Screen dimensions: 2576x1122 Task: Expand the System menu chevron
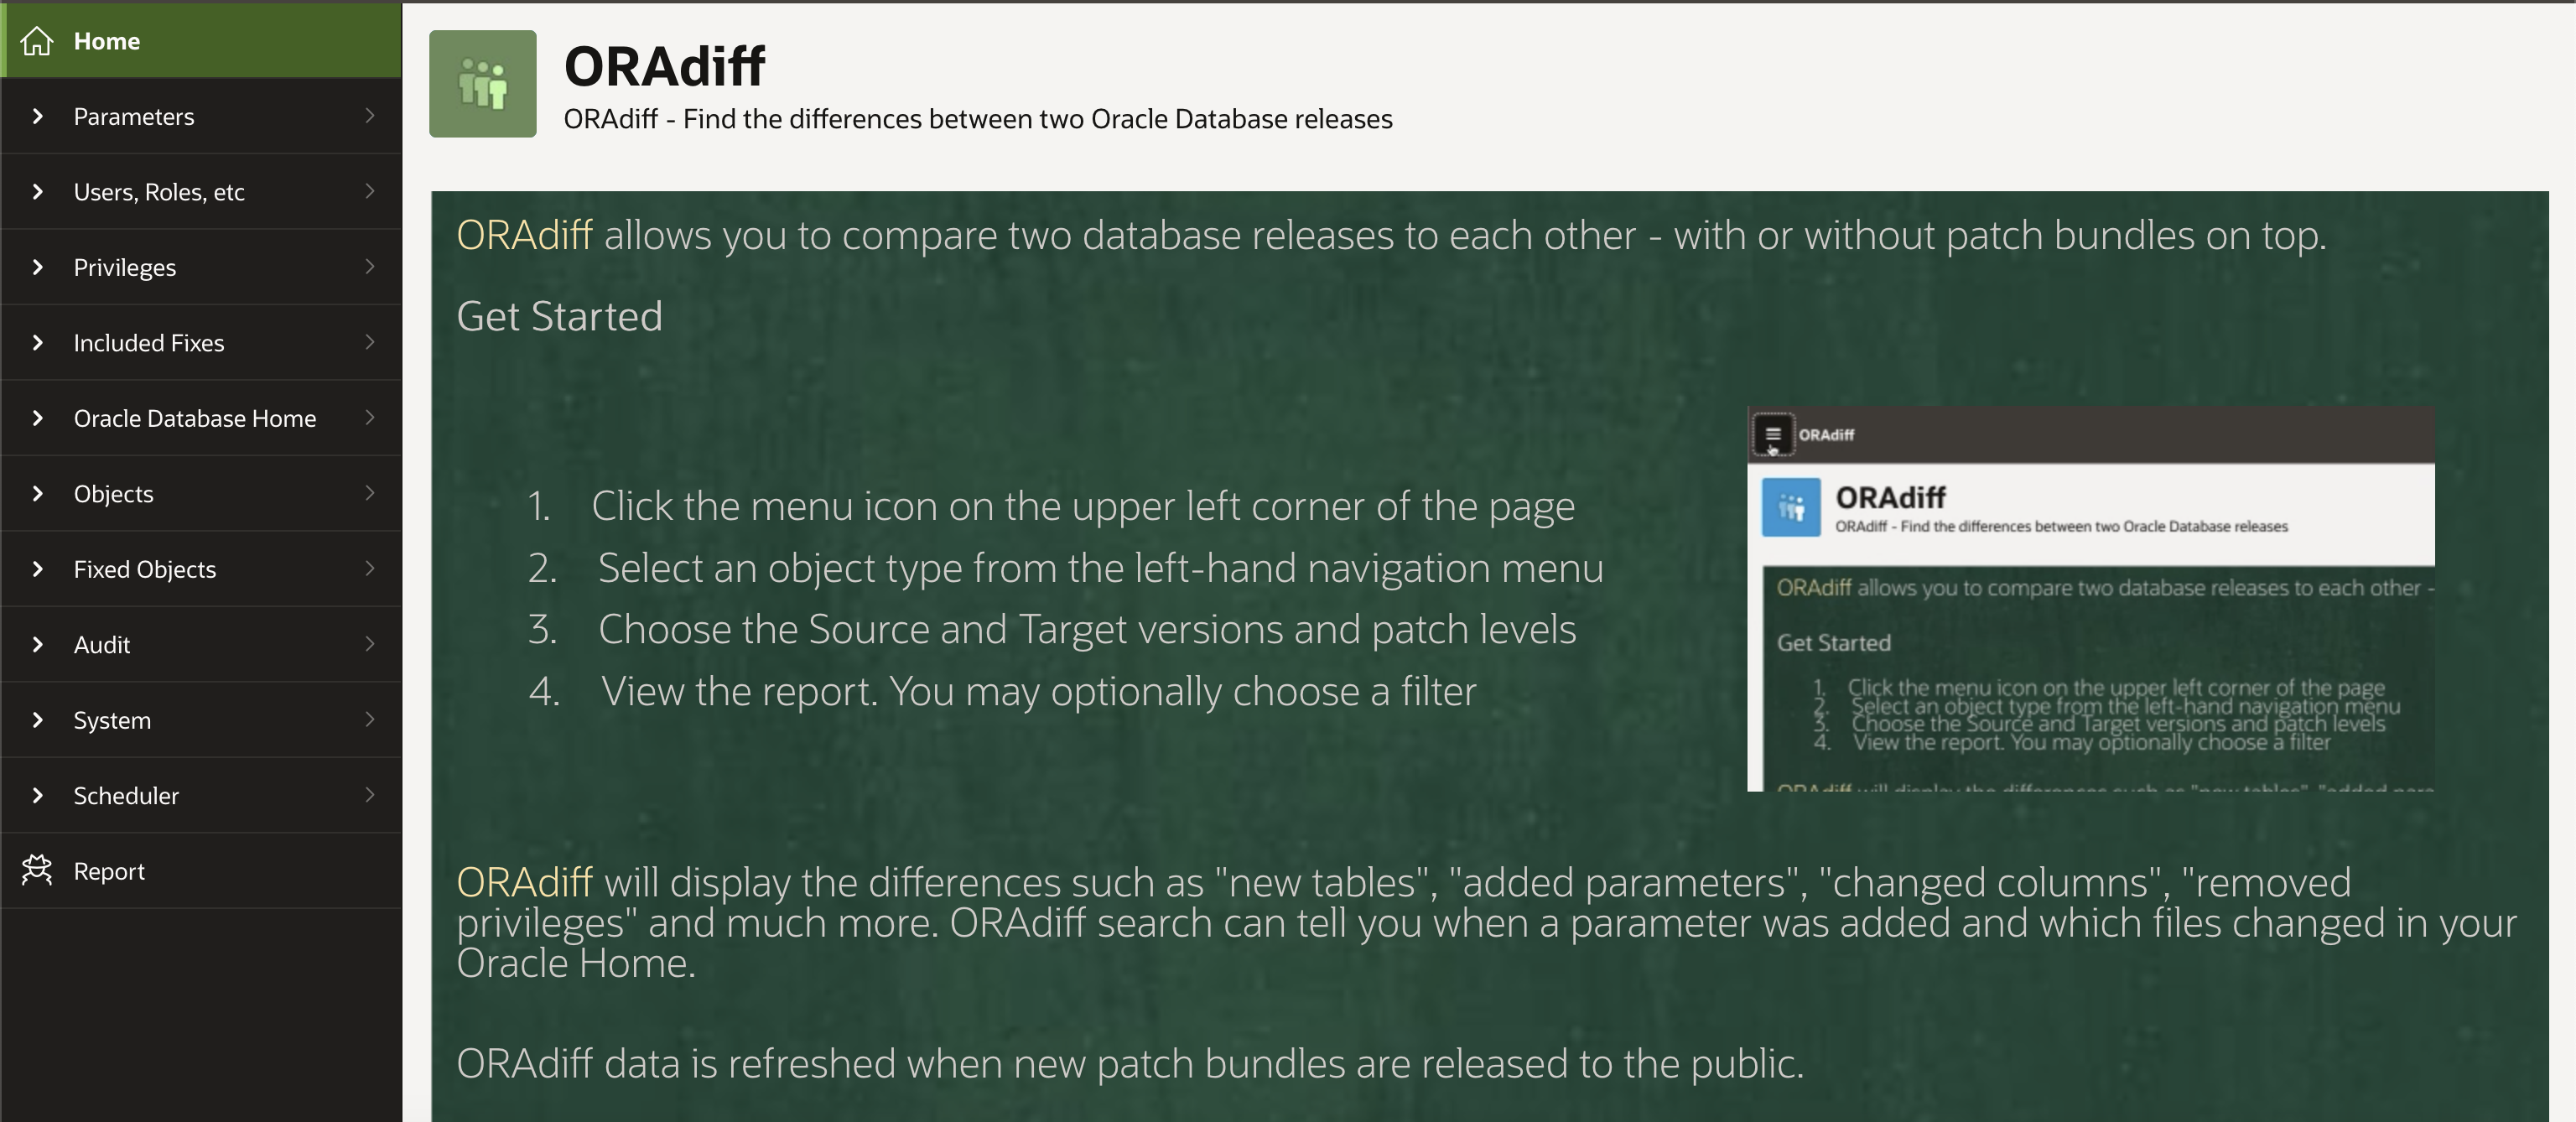[x=38, y=720]
